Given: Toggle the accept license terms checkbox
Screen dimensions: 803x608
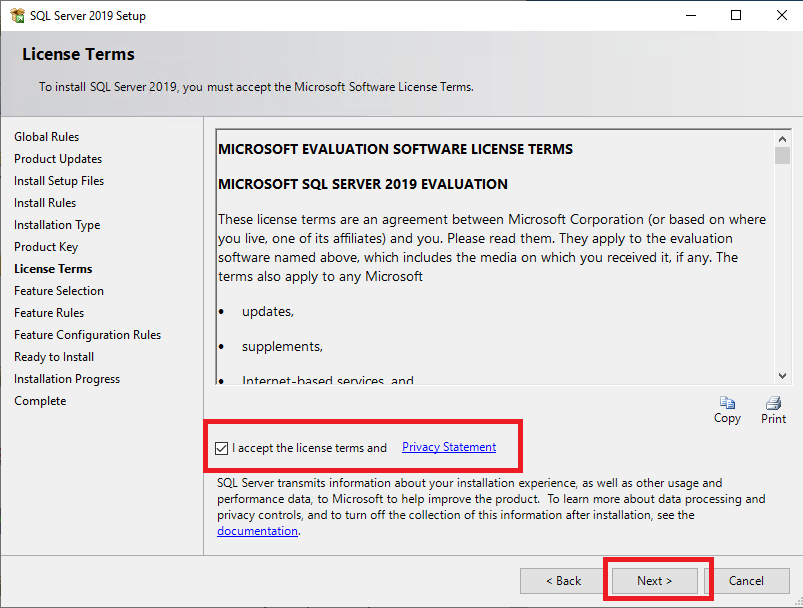Looking at the screenshot, I should [221, 448].
